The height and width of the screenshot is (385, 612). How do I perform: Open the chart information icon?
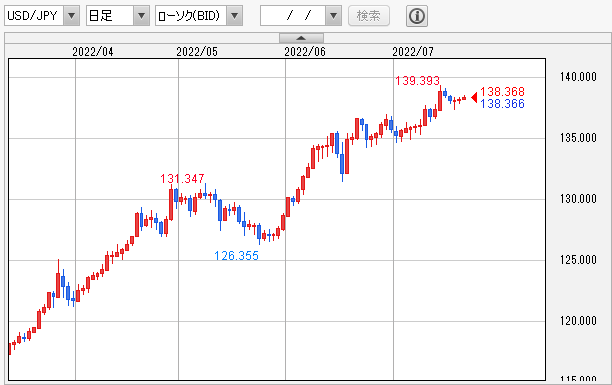coord(417,16)
